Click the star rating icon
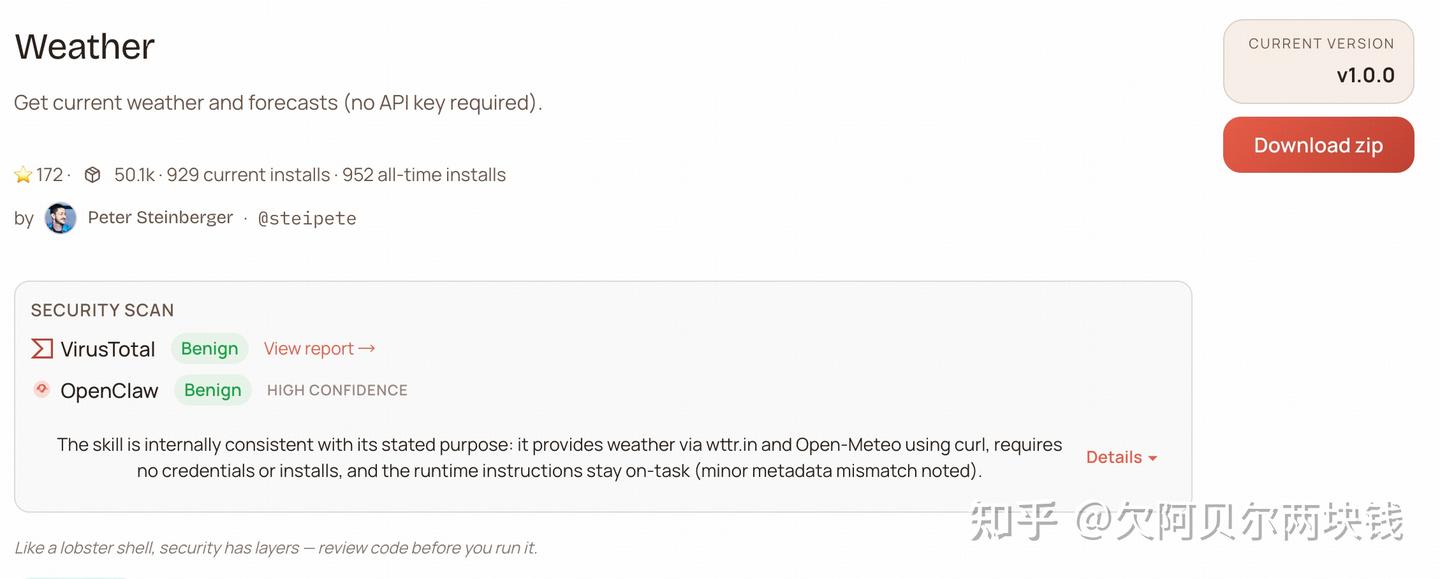Viewport: 1440px width, 579px height. (23, 175)
